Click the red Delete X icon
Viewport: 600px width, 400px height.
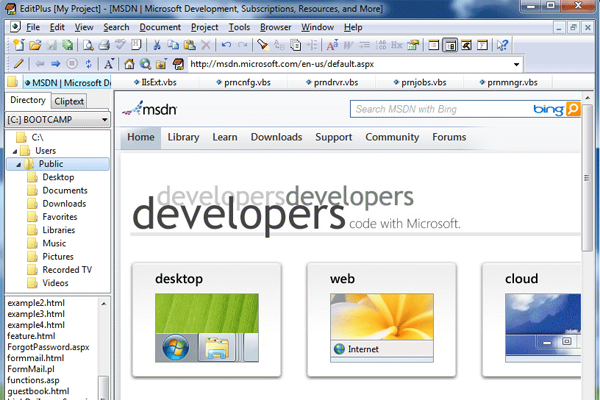click(206, 45)
